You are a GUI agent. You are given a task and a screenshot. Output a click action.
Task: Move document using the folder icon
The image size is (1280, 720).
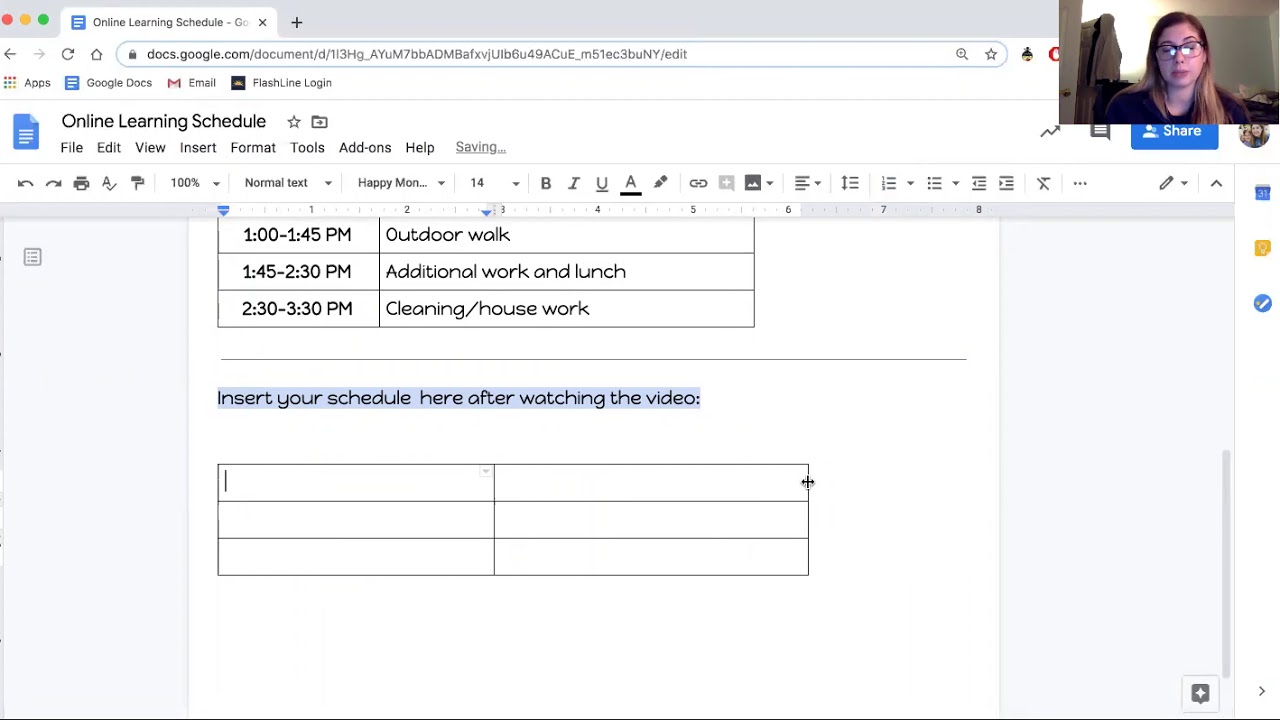[x=319, y=122]
